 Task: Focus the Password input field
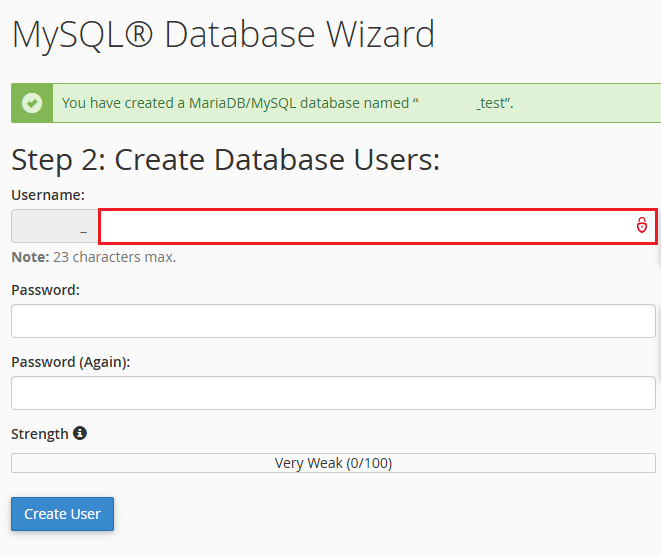point(333,321)
